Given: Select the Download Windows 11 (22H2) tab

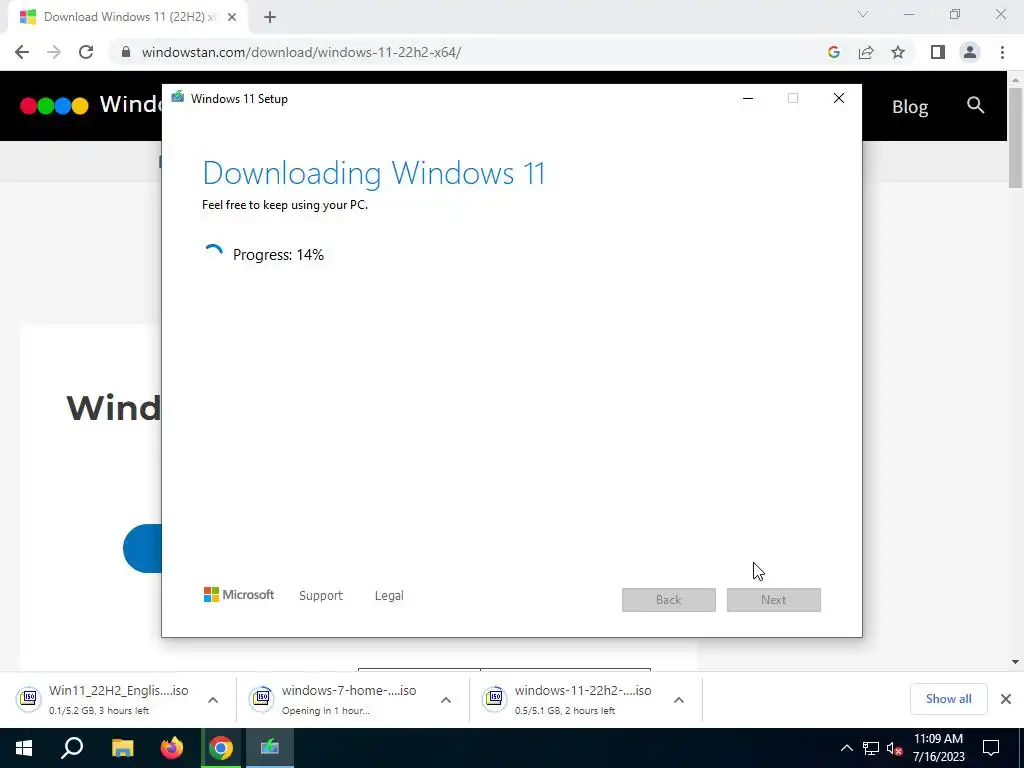Looking at the screenshot, I should (x=128, y=17).
